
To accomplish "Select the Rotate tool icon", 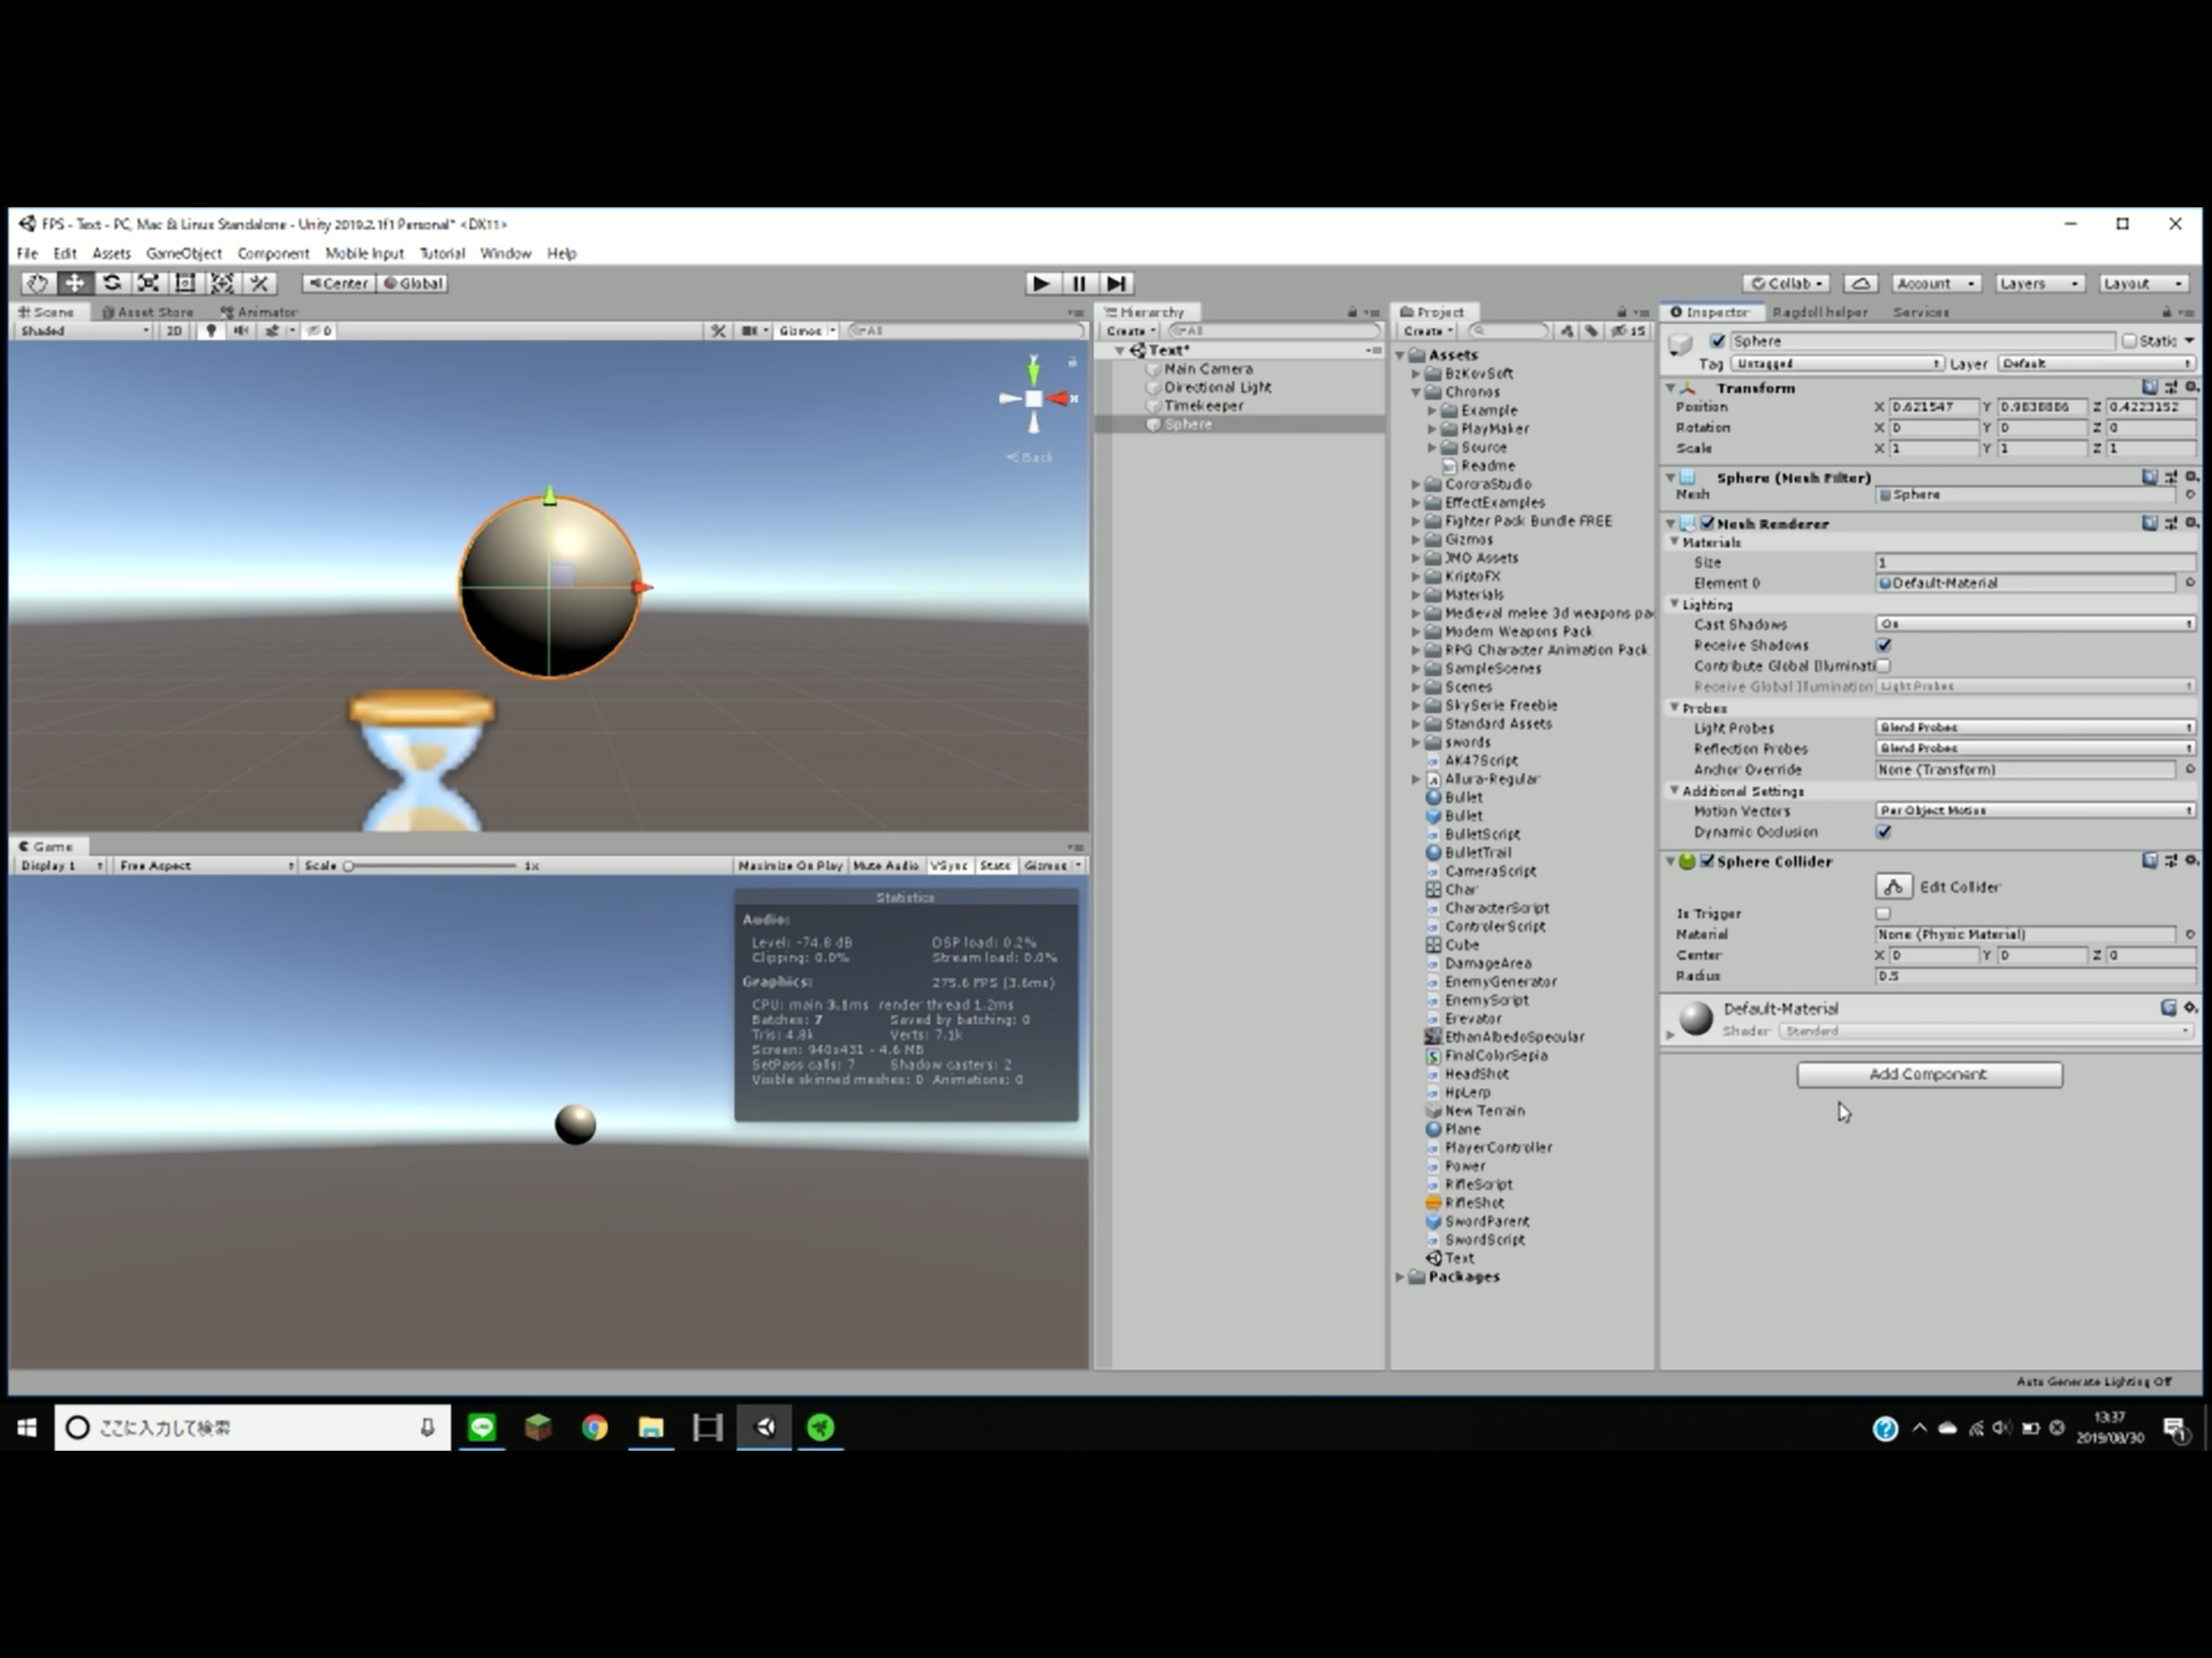I will pos(112,283).
